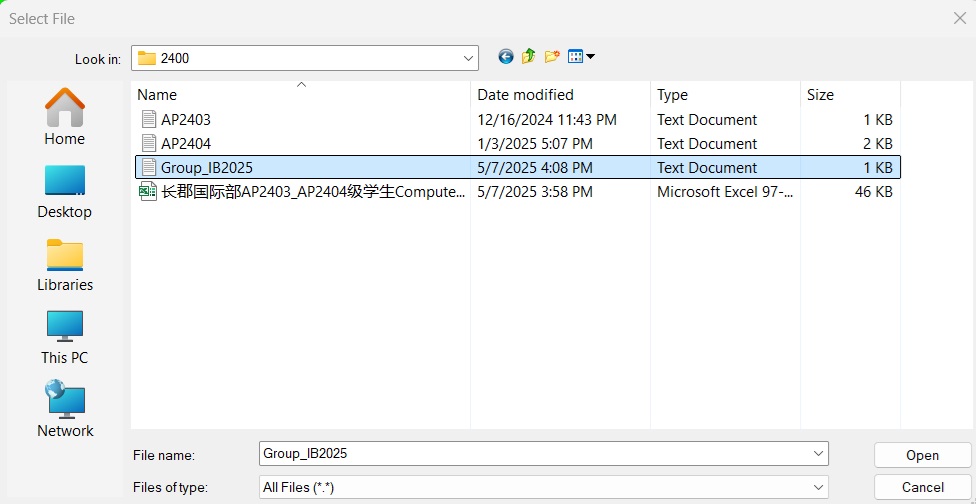The height and width of the screenshot is (504, 976).
Task: Open Libraries in places bar
Action: pyautogui.click(x=65, y=265)
